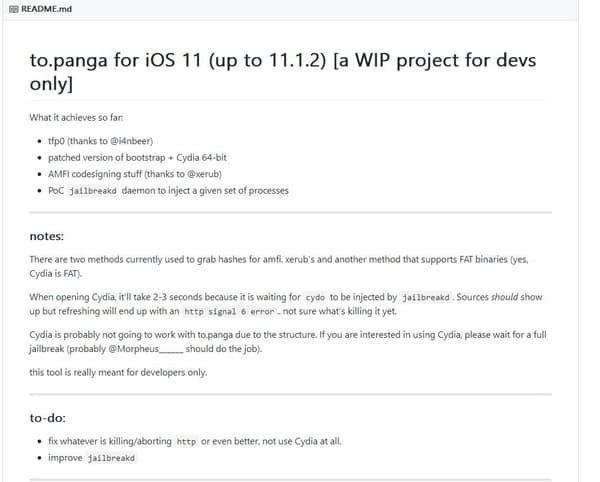Image resolution: width=600 pixels, height=482 pixels.
Task: Click the 'http signal 6 error' code
Action: tap(229, 312)
